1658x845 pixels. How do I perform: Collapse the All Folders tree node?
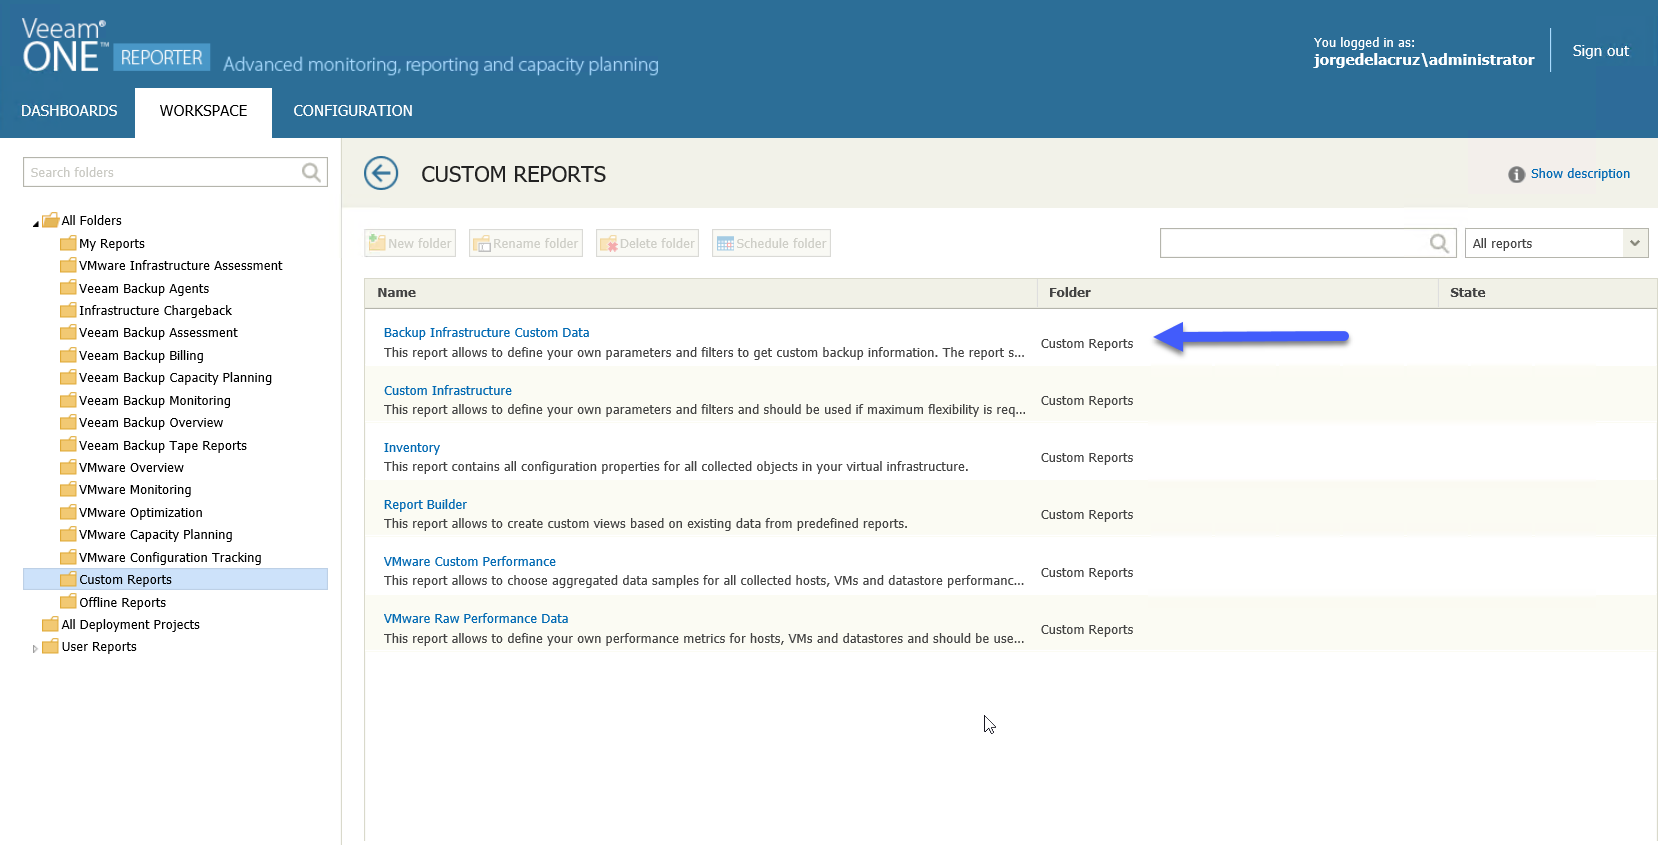36,222
